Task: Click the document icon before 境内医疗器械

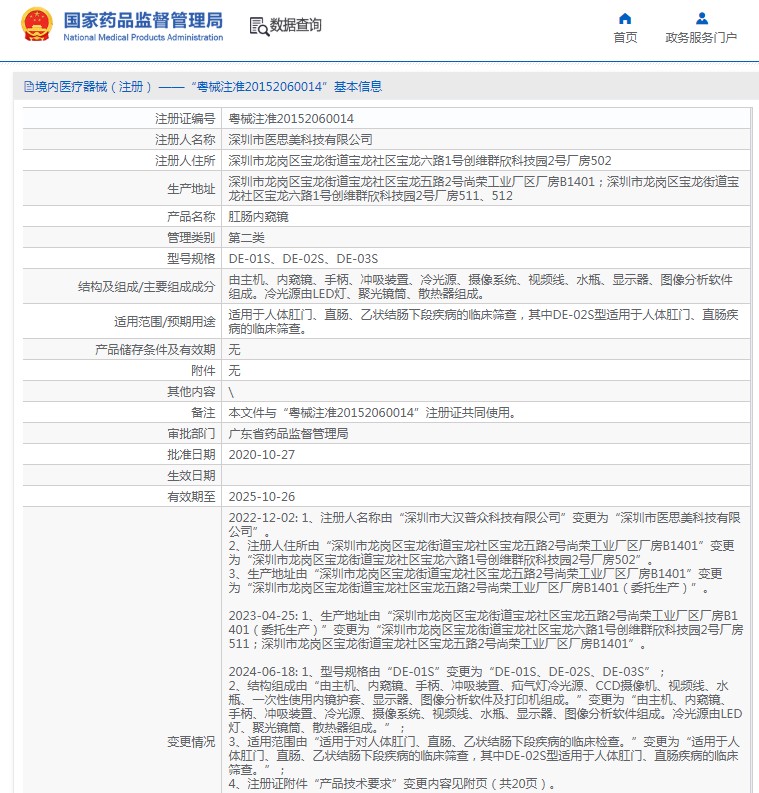Action: click(29, 87)
